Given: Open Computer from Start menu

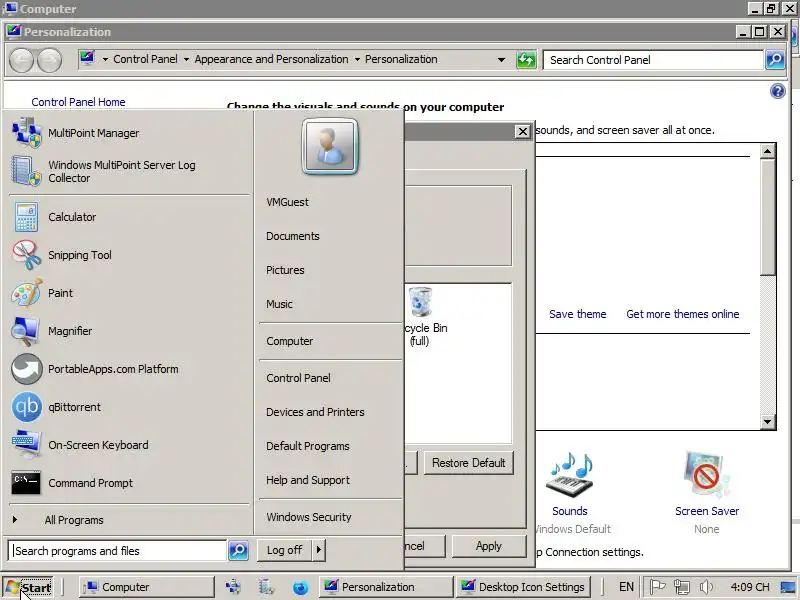Looking at the screenshot, I should (x=289, y=341).
